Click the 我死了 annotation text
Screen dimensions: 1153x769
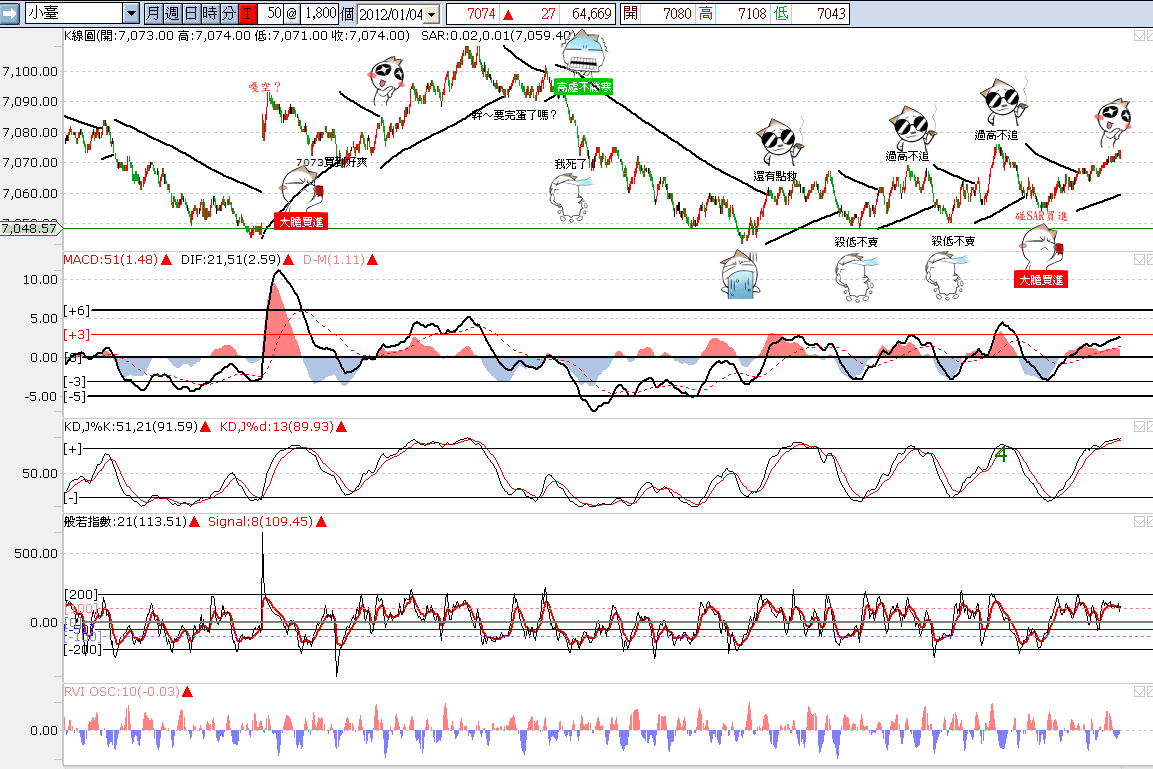[x=571, y=164]
